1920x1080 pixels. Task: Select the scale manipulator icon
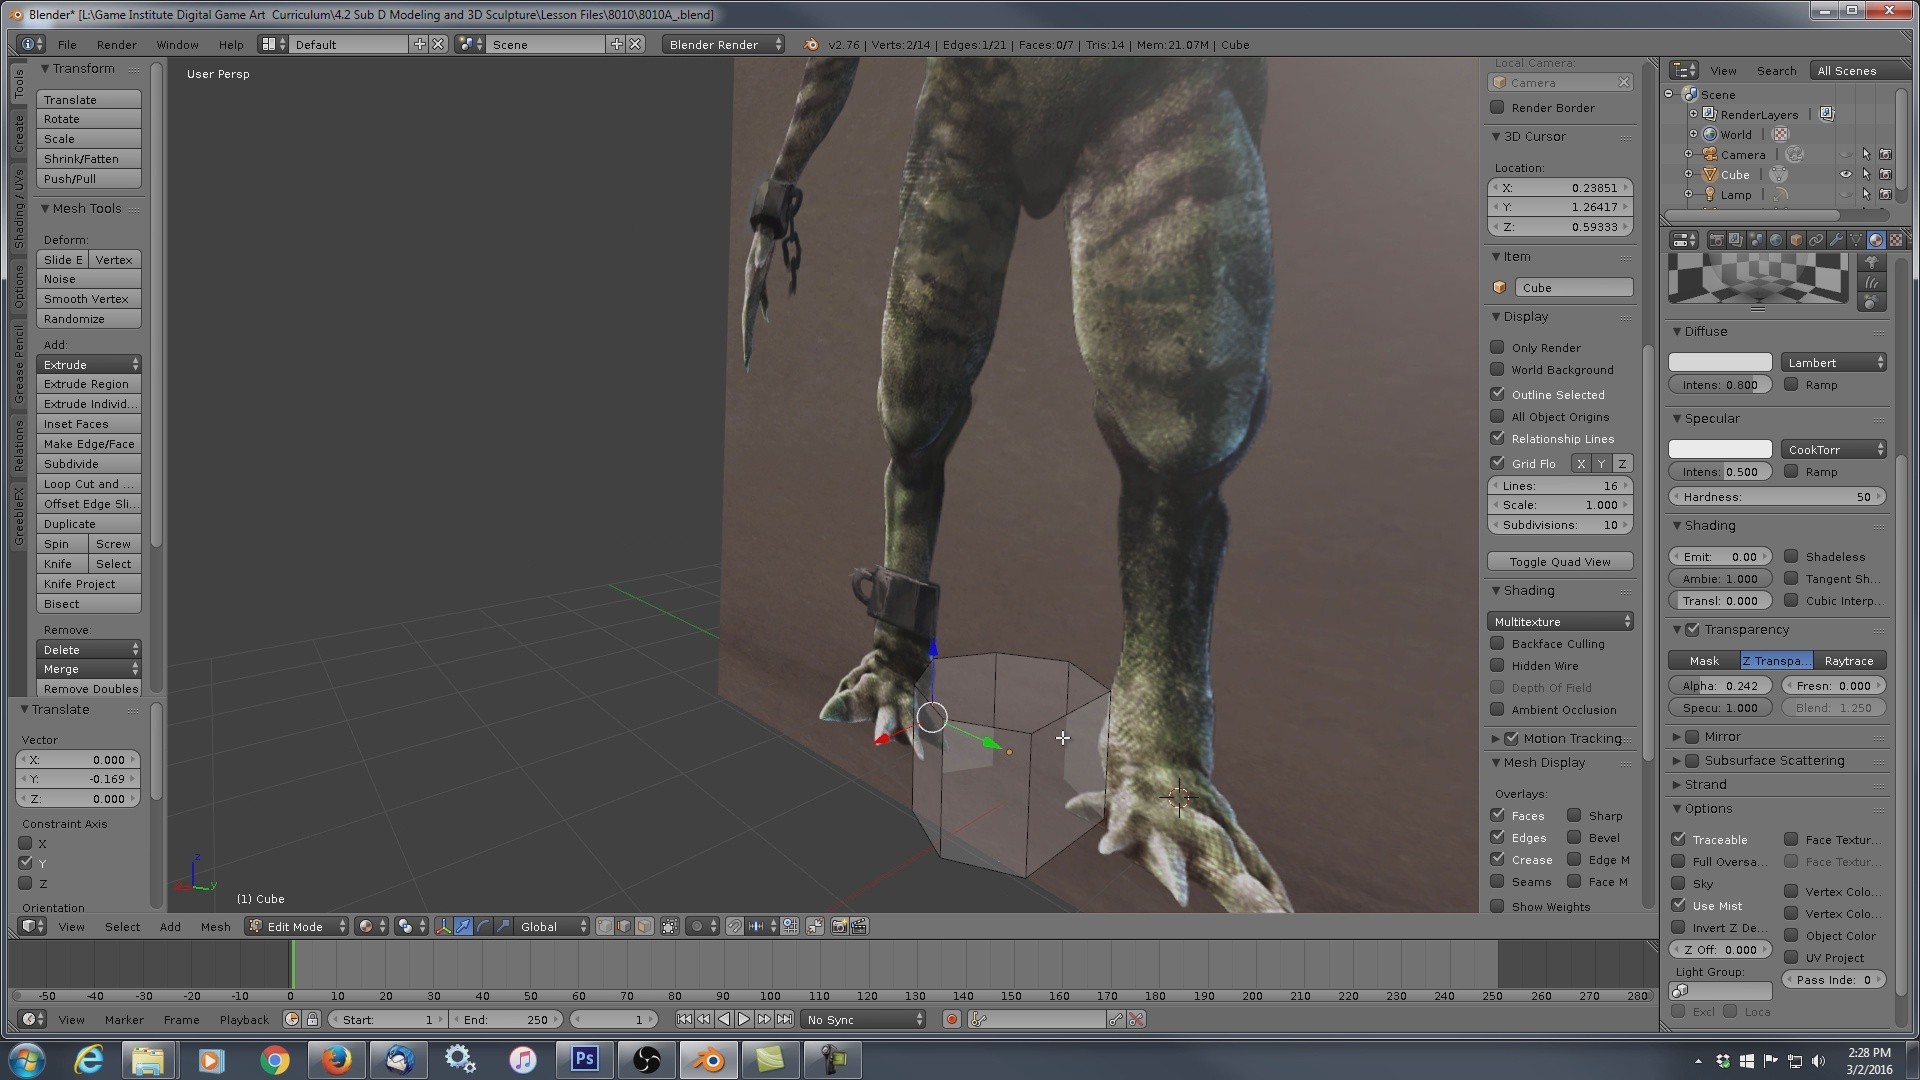coord(503,927)
